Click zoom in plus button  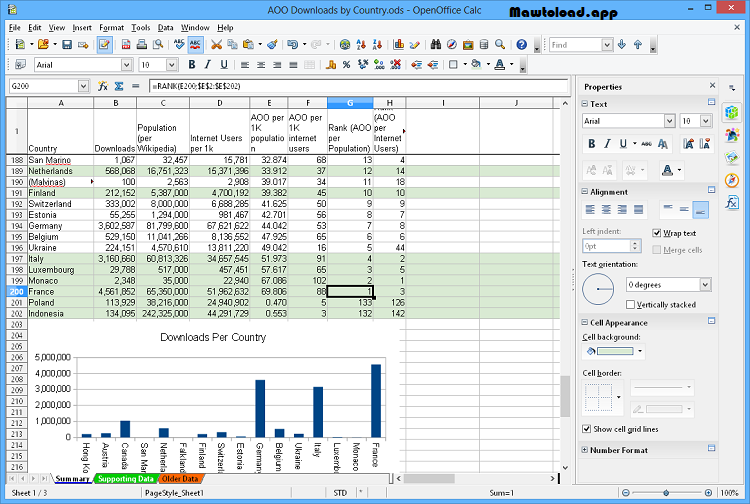pos(708,493)
